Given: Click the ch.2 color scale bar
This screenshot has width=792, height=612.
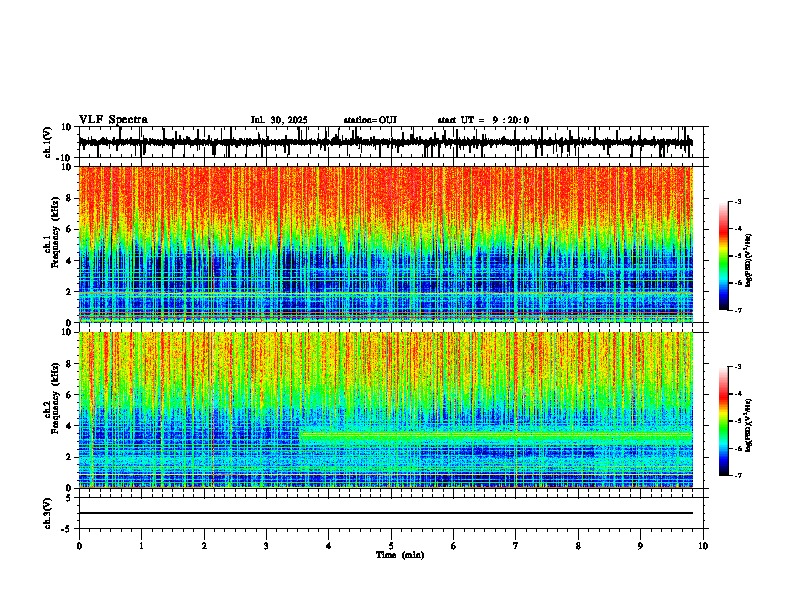Looking at the screenshot, I should click(x=723, y=421).
